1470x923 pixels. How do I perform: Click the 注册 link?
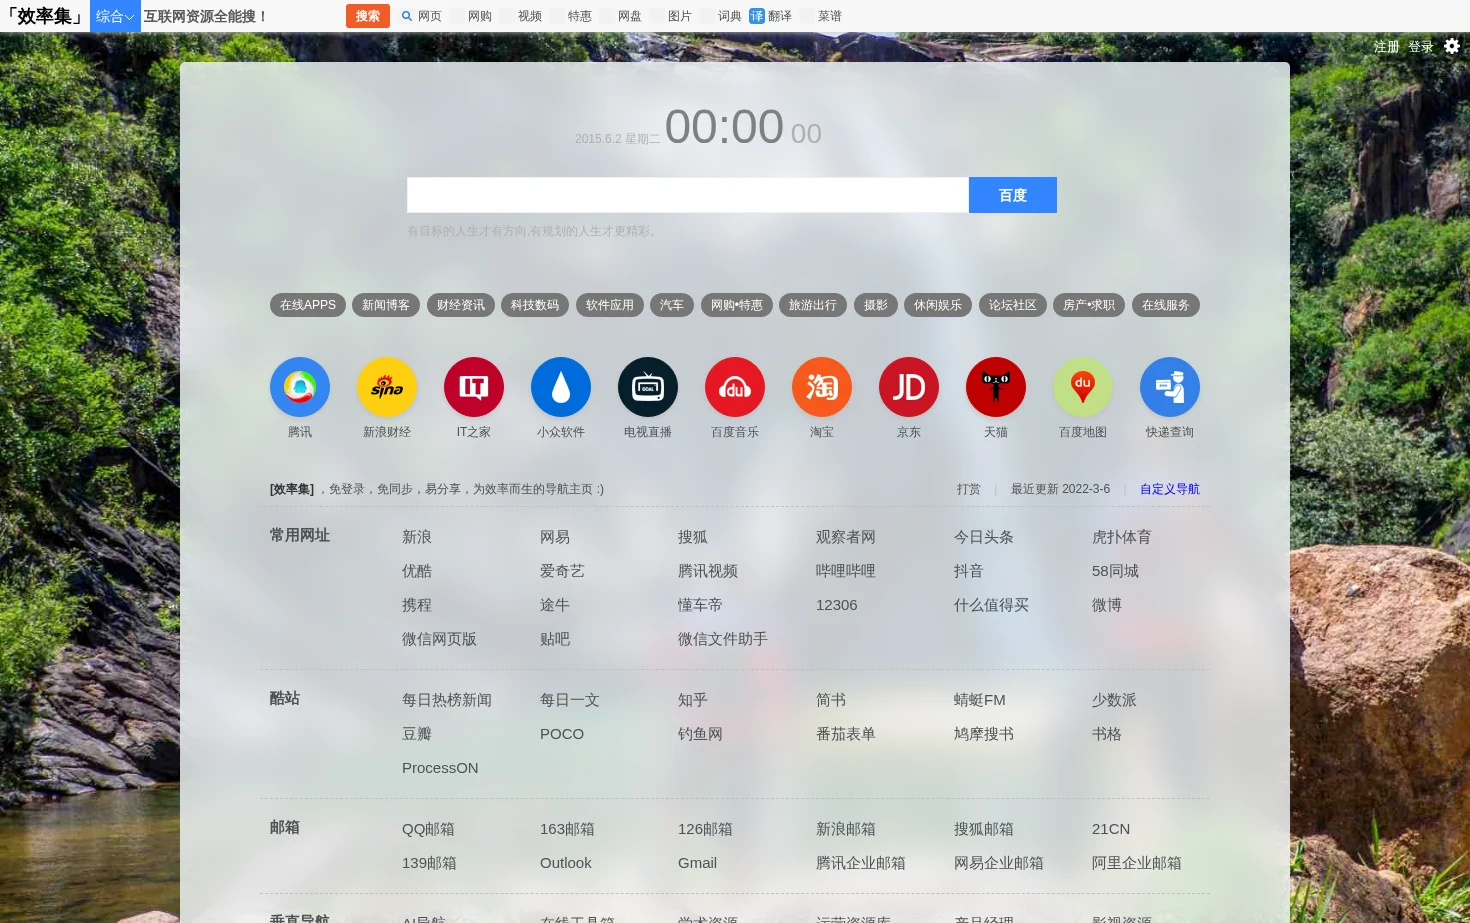(x=1386, y=47)
